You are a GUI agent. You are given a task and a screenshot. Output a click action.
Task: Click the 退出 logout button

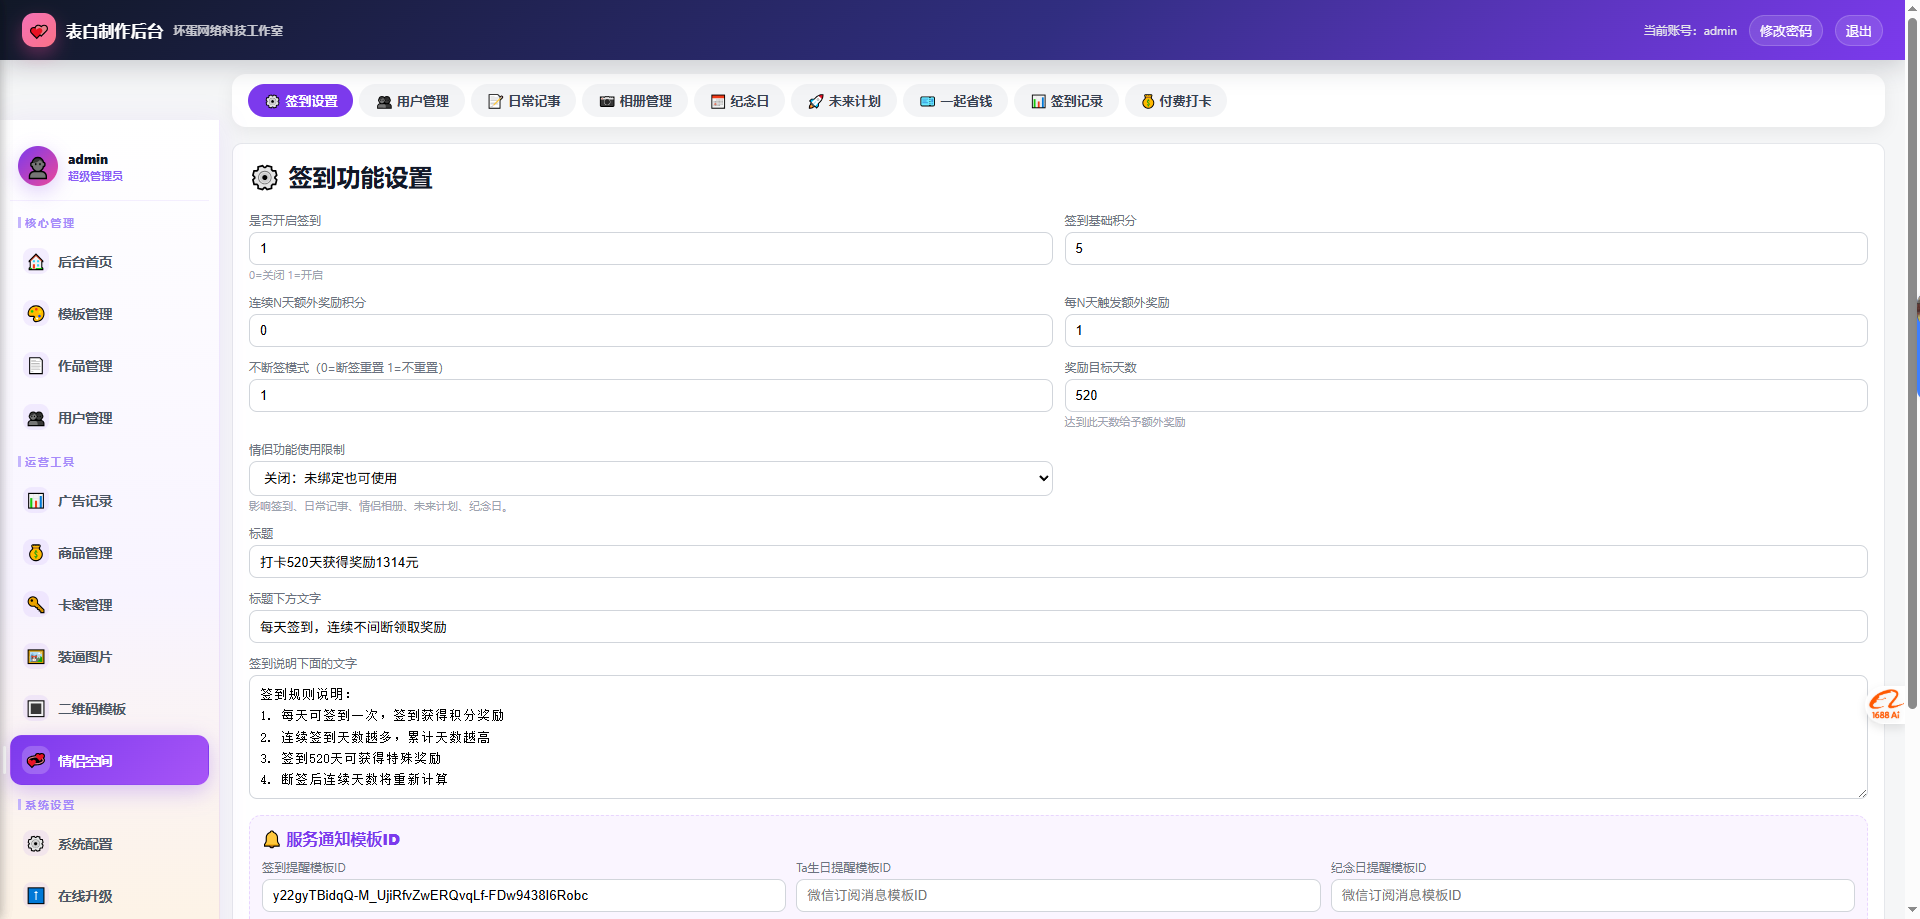1859,31
